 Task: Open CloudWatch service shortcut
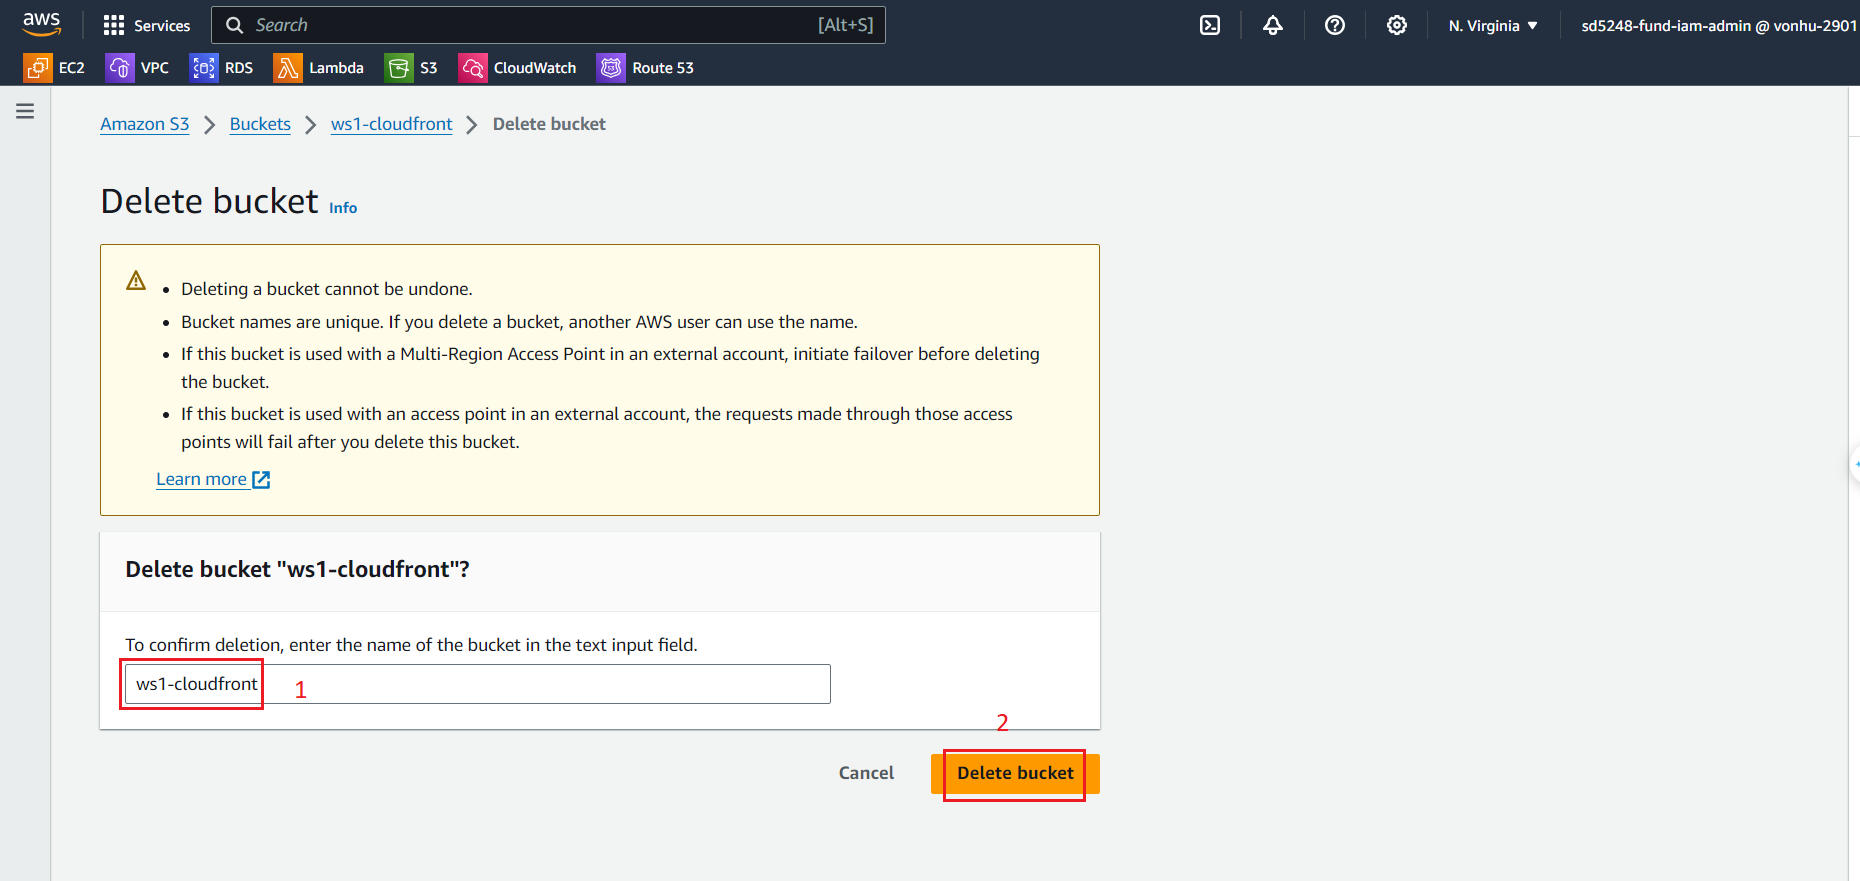[517, 68]
